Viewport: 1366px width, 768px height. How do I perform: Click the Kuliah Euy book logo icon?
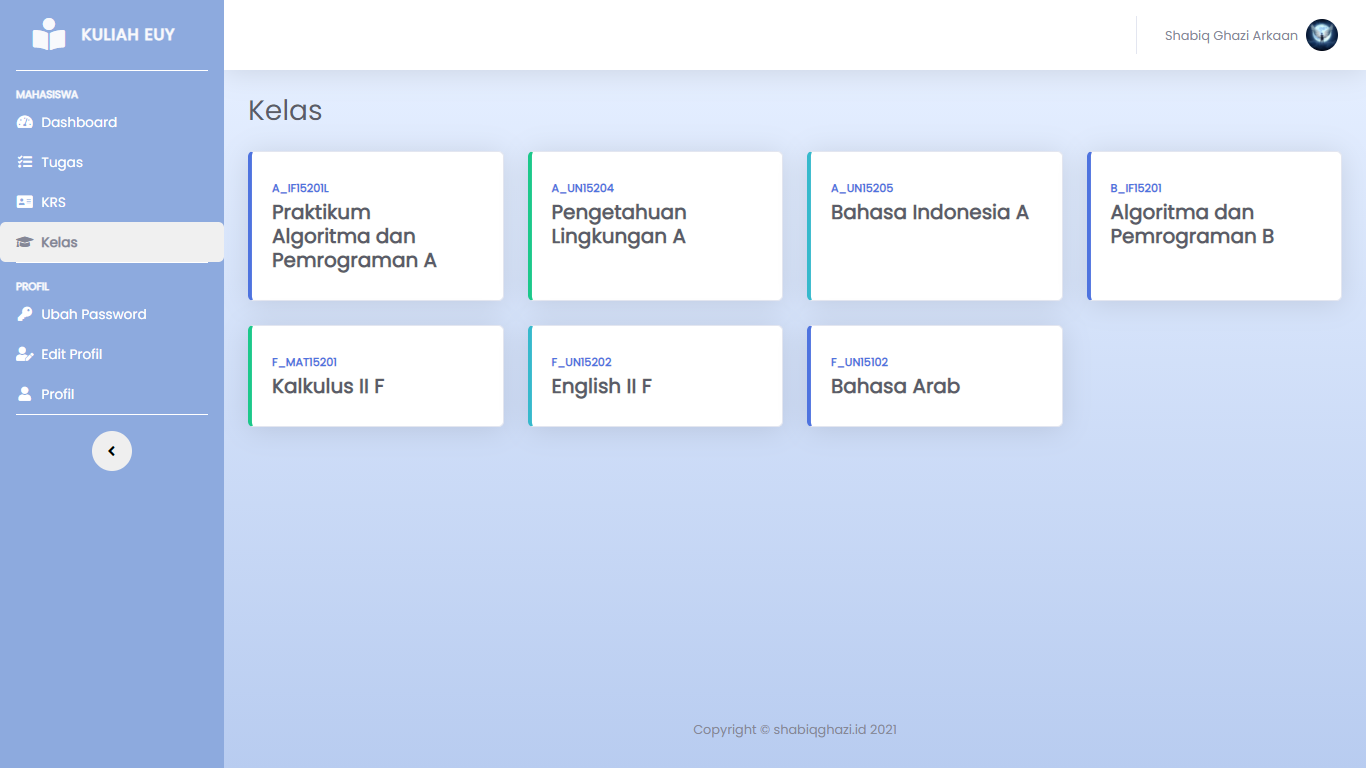48,35
